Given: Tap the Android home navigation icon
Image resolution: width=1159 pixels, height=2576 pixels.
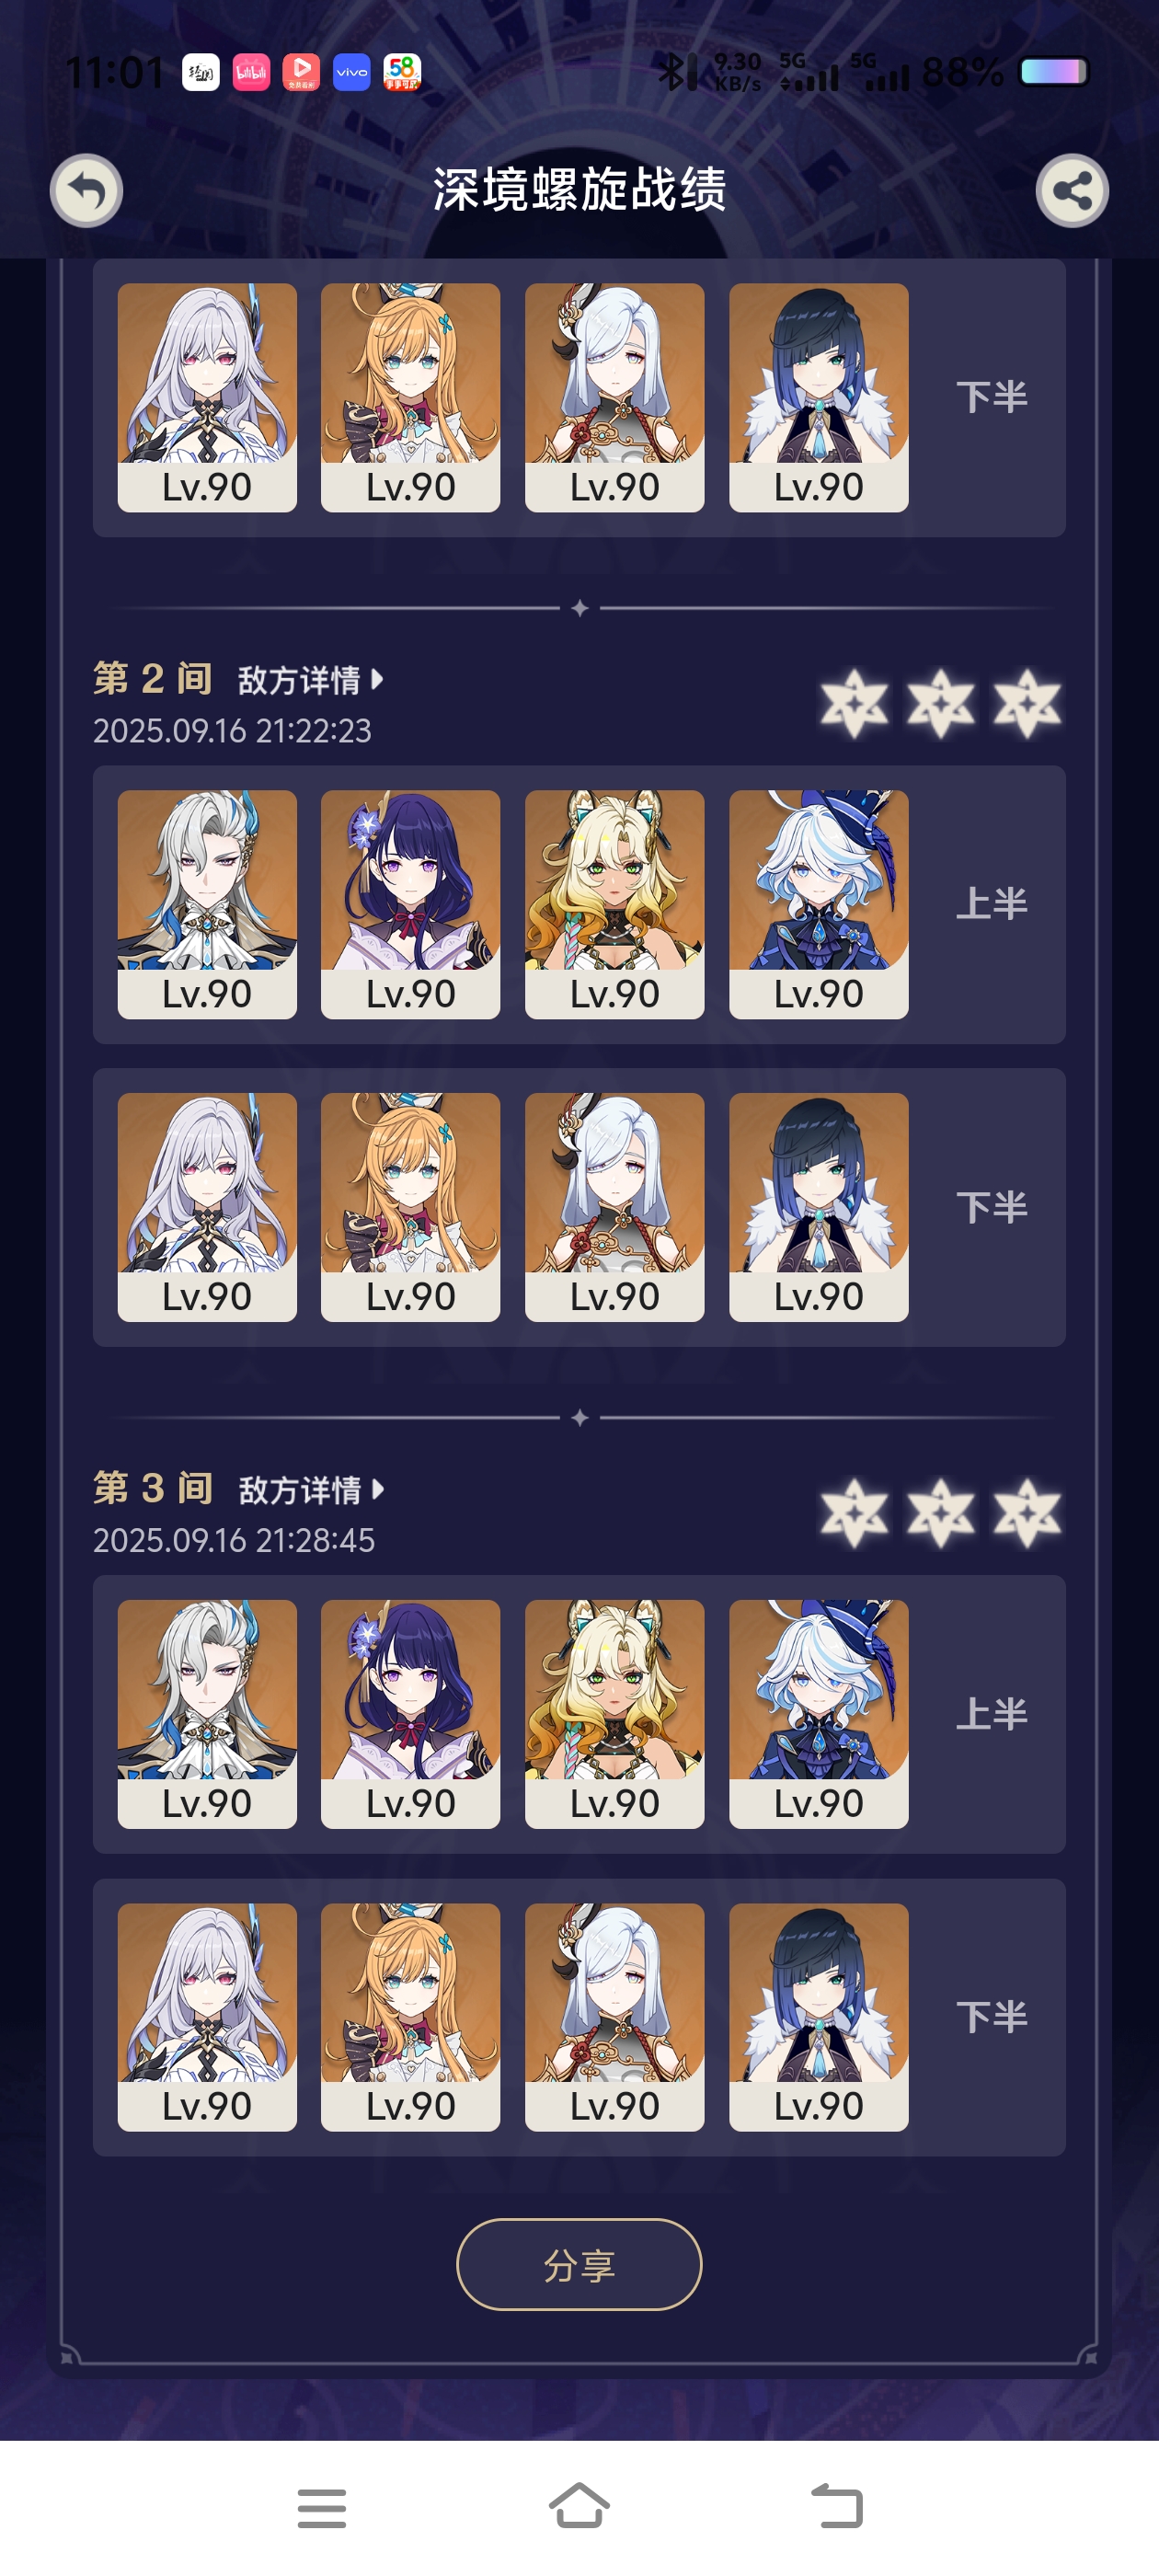Looking at the screenshot, I should tap(580, 2506).
